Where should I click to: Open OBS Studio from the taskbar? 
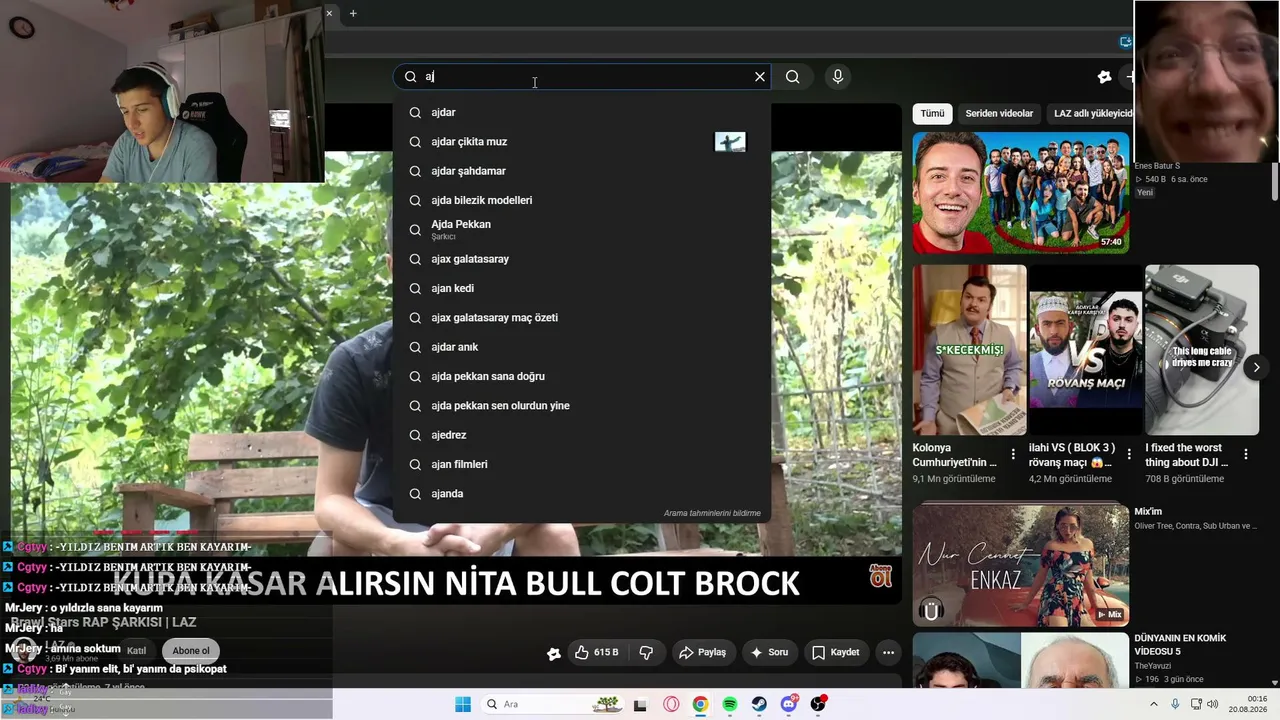tap(818, 704)
